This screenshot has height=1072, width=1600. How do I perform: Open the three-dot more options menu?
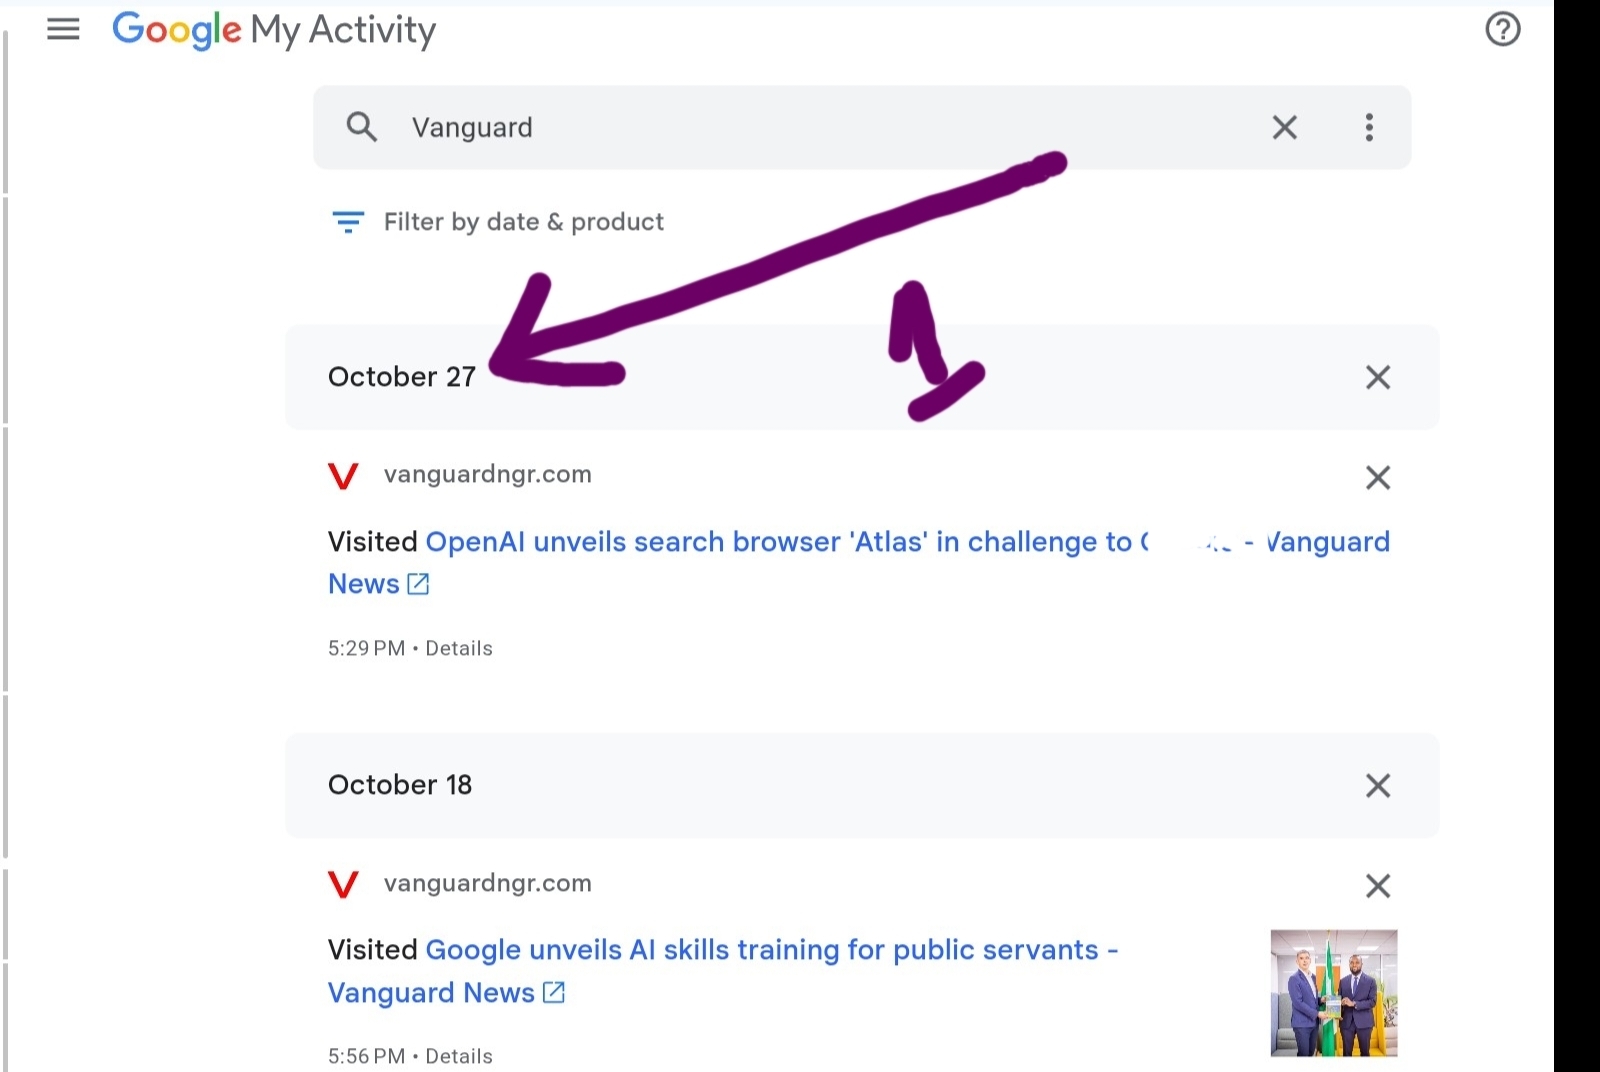point(1369,127)
